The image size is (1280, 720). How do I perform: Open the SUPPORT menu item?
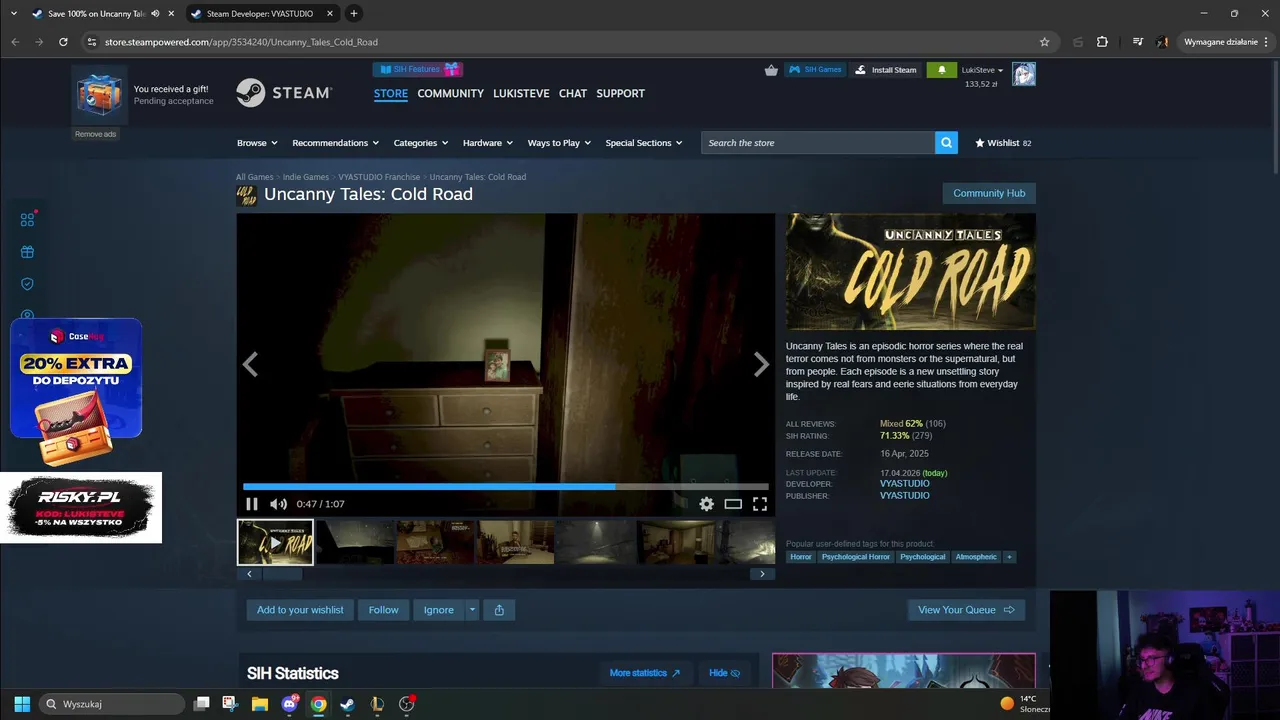[x=620, y=93]
